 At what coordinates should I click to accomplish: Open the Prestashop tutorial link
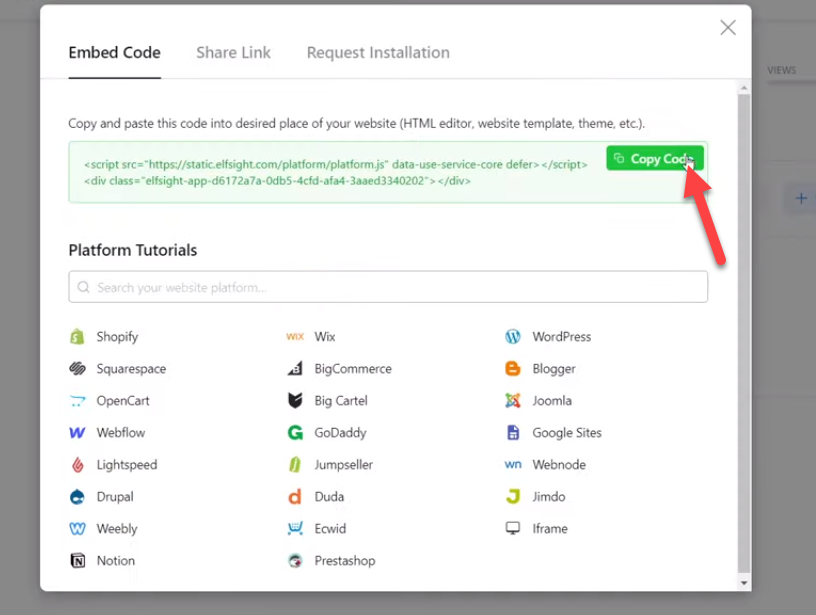pyautogui.click(x=345, y=561)
